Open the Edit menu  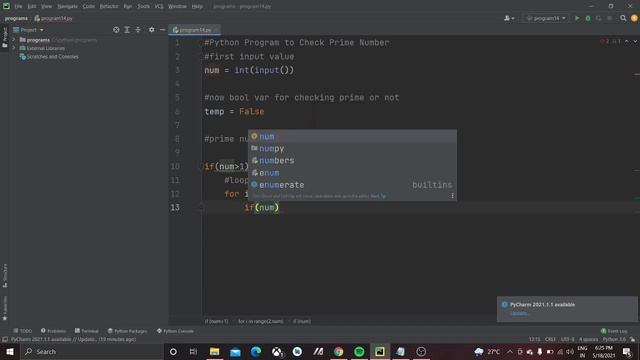coord(32,7)
